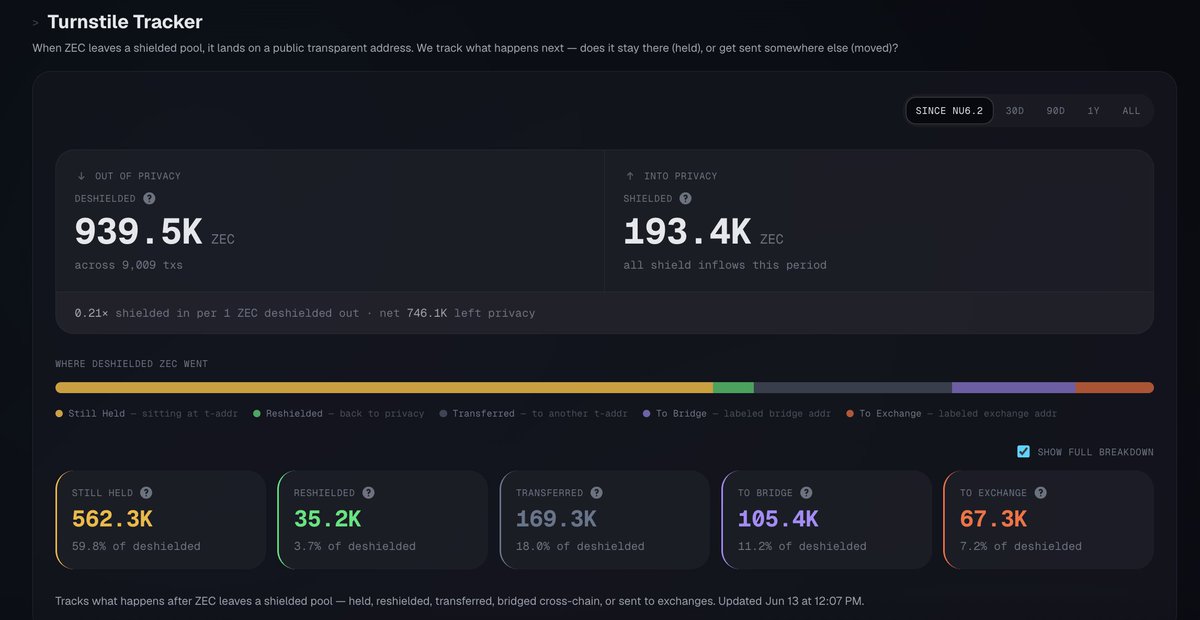Open the To Exchange card help icon
1200x620 pixels.
[x=1040, y=493]
